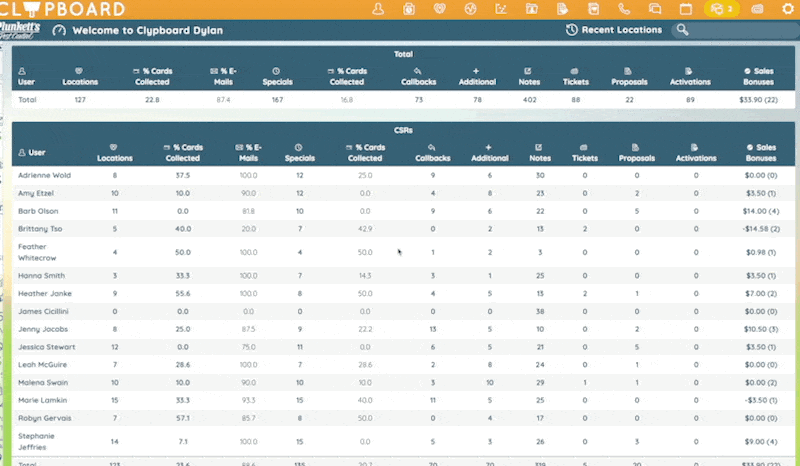This screenshot has height=466, width=800.
Task: Select the Adrienne Wold row name
Action: pos(44,175)
